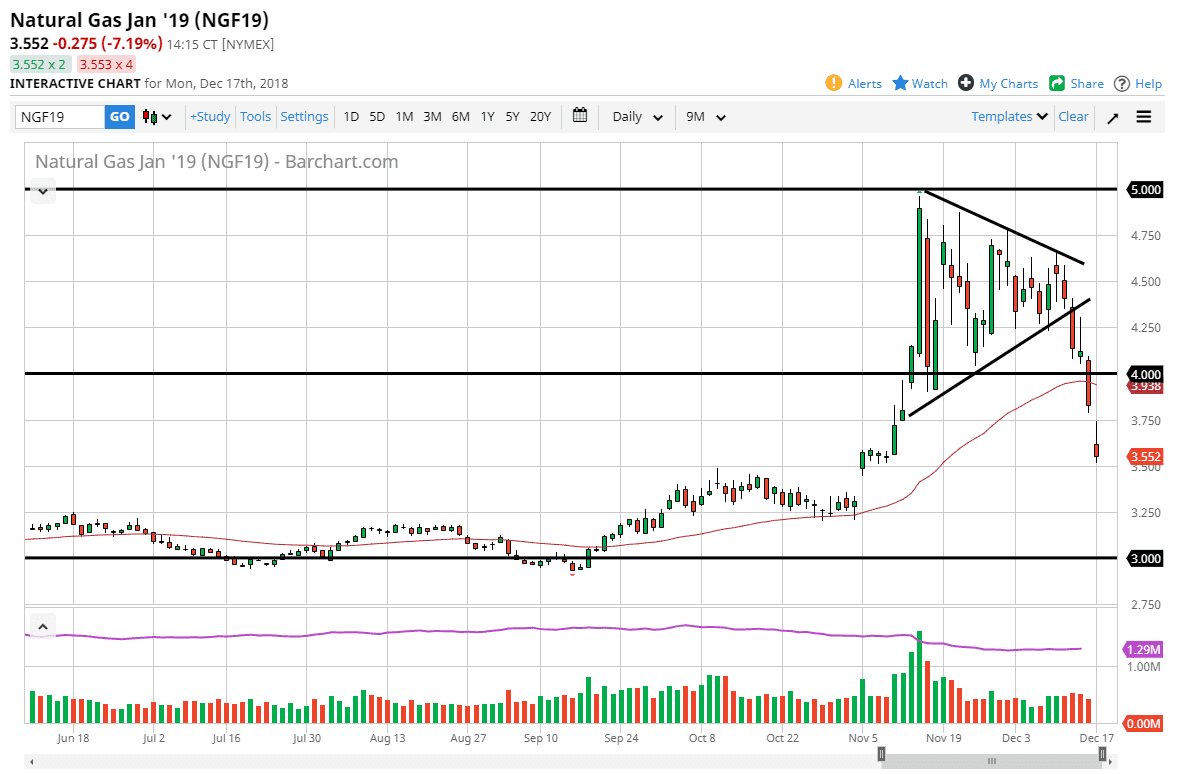Collapse the volume pane chevron

[x=42, y=627]
